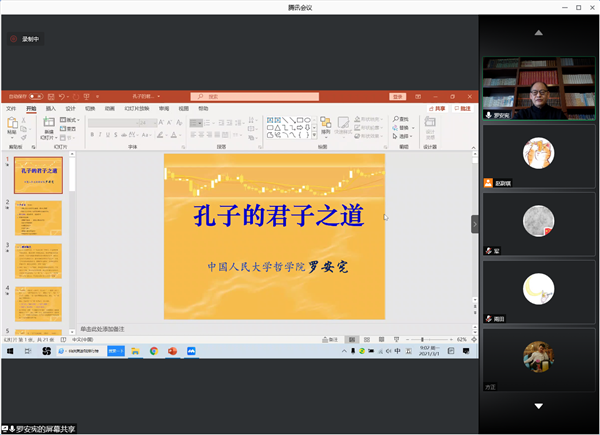600x435 pixels.
Task: Click the 录制中 recording indicator
Action: point(30,39)
